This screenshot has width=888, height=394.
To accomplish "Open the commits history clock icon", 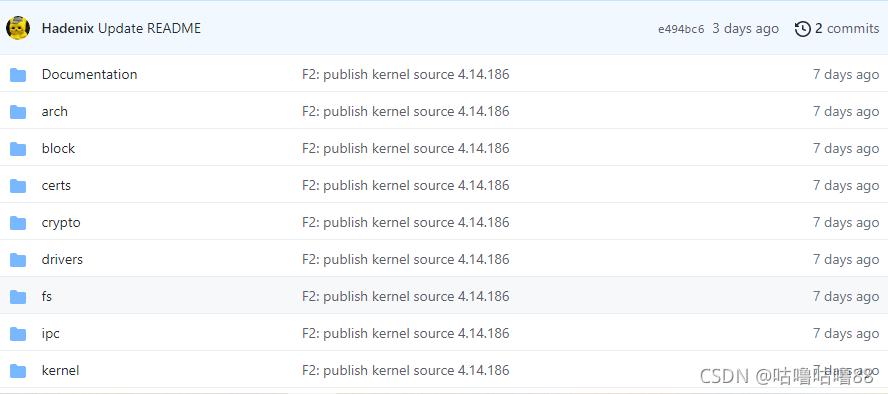I will 802,29.
